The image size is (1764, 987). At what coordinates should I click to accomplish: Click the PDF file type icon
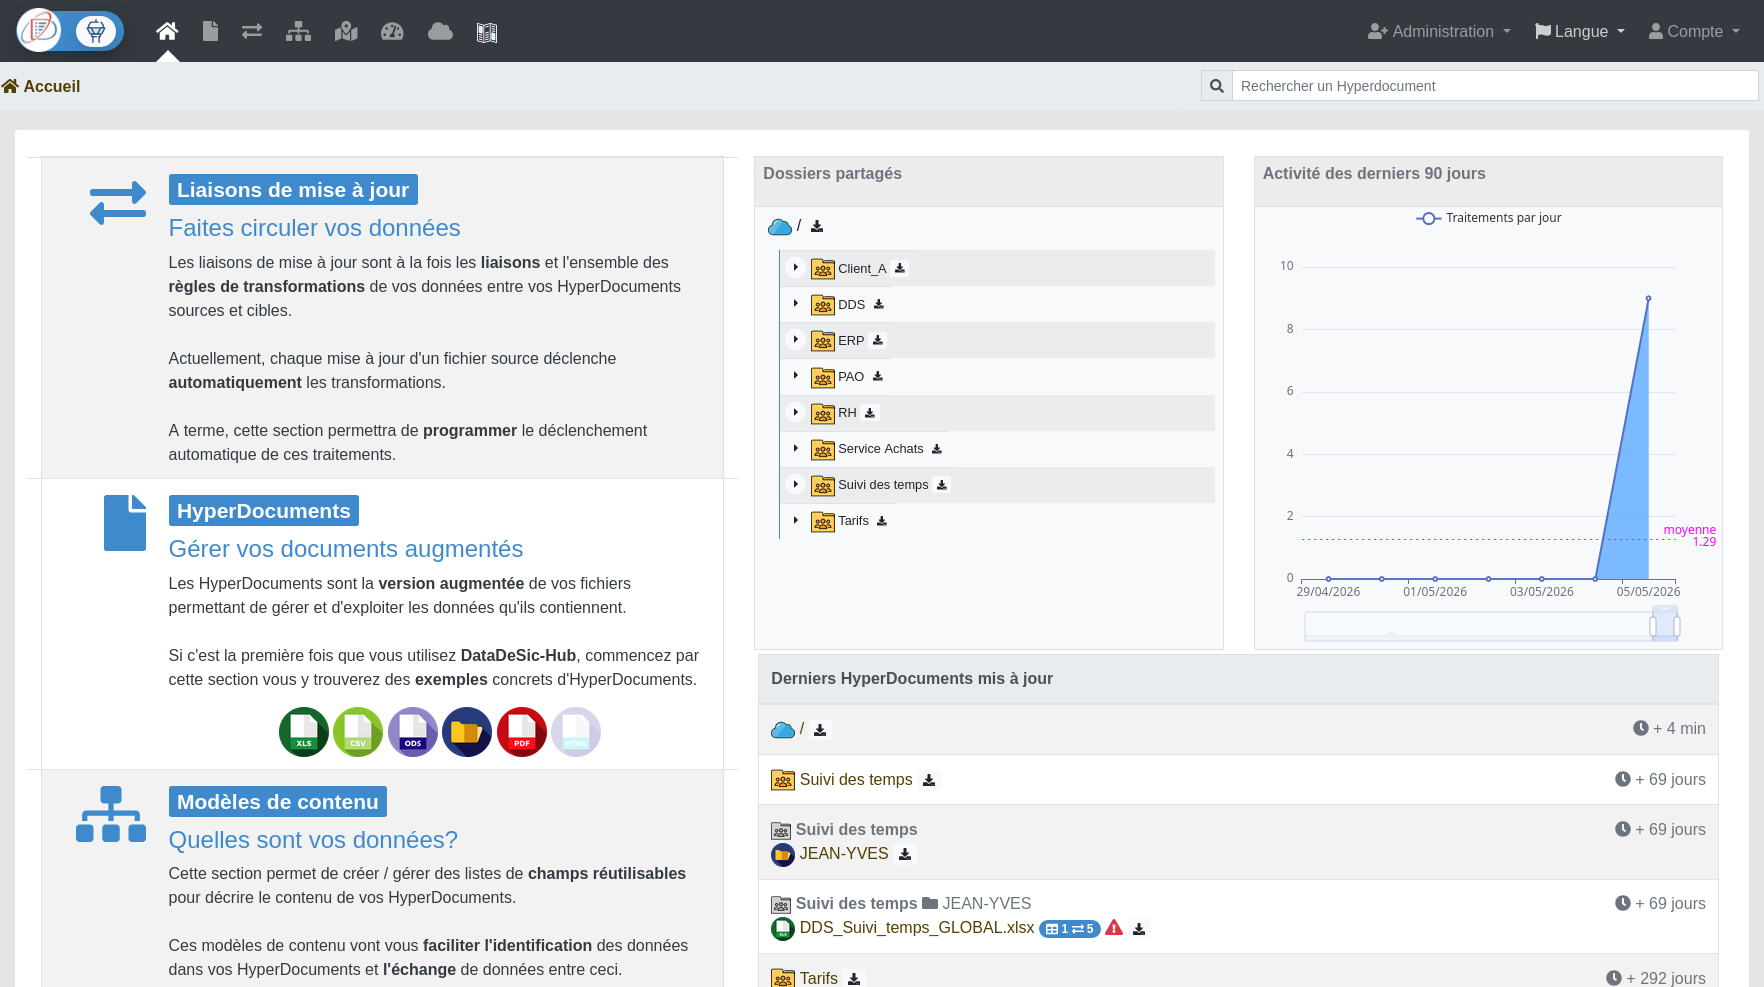click(x=522, y=732)
